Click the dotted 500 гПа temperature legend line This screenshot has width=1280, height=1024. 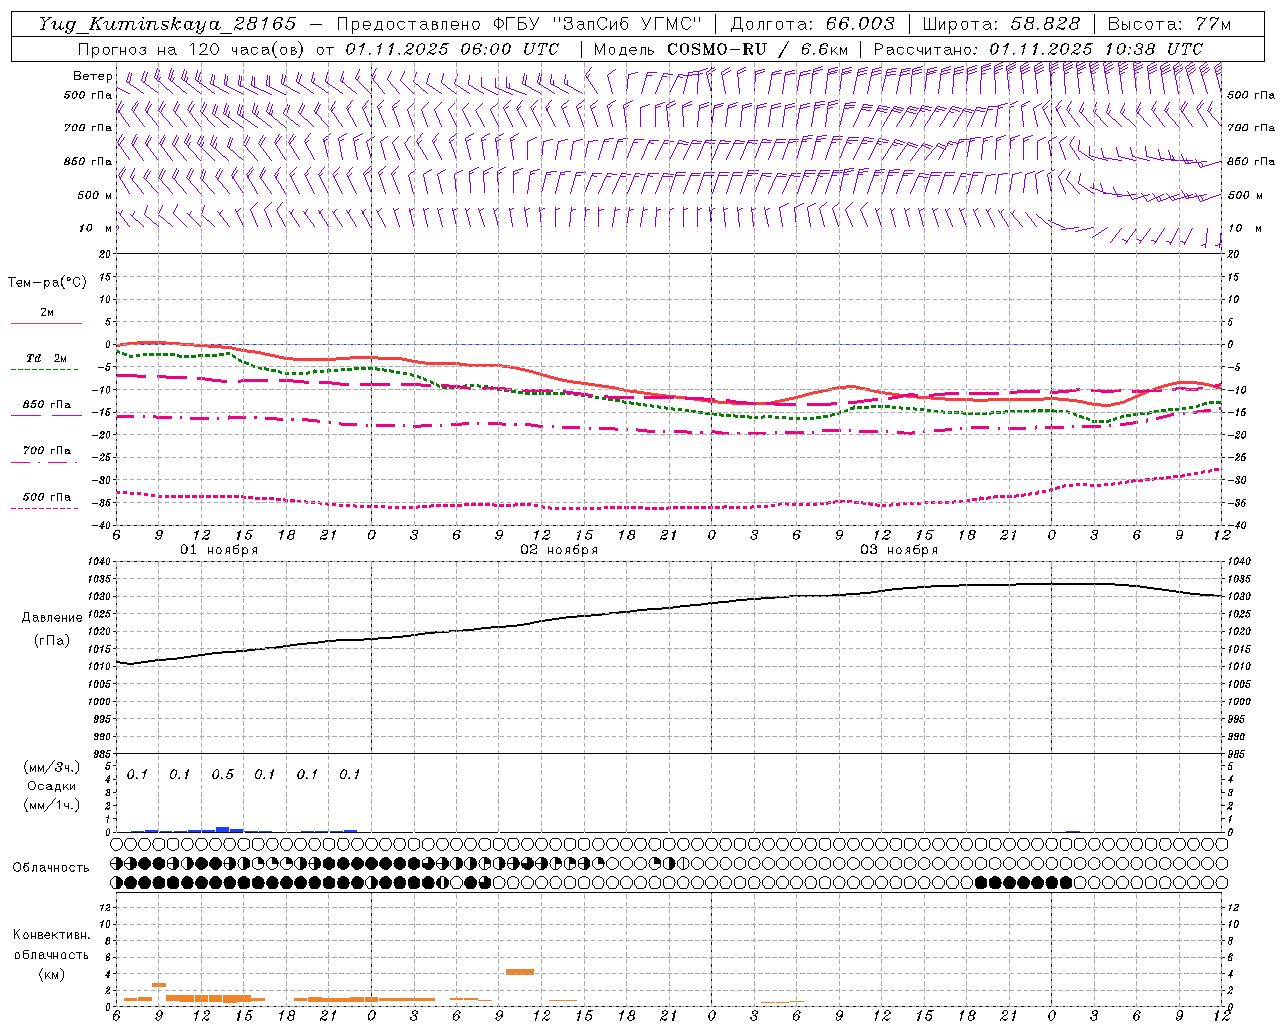[x=46, y=508]
